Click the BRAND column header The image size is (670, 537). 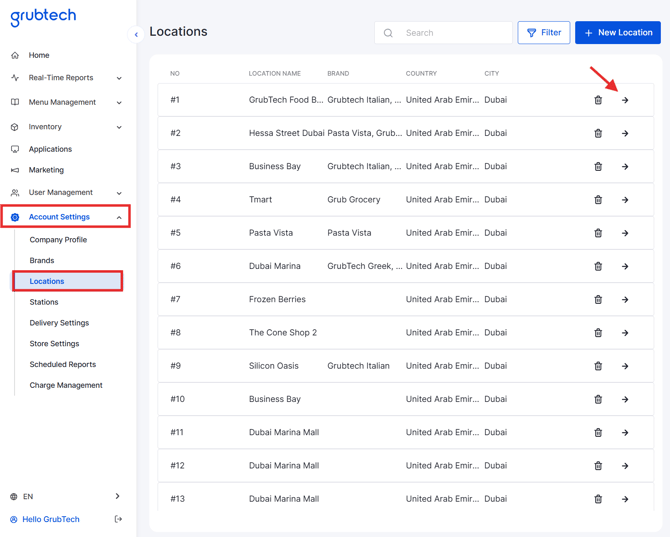(x=338, y=73)
